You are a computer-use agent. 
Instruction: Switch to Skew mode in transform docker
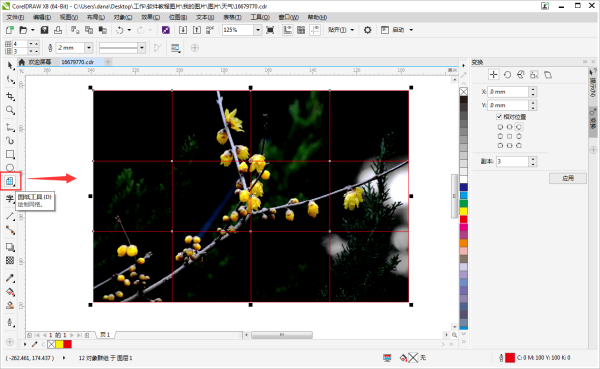point(548,75)
